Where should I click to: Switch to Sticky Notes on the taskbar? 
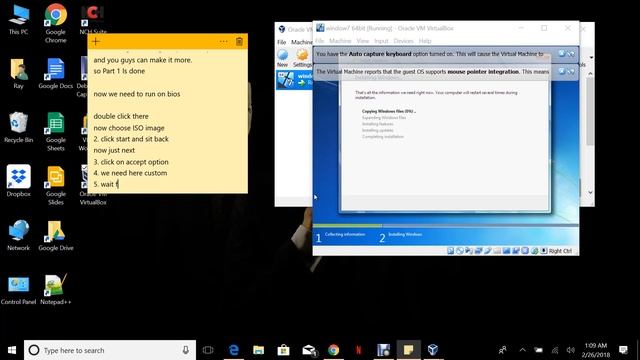coord(408,350)
